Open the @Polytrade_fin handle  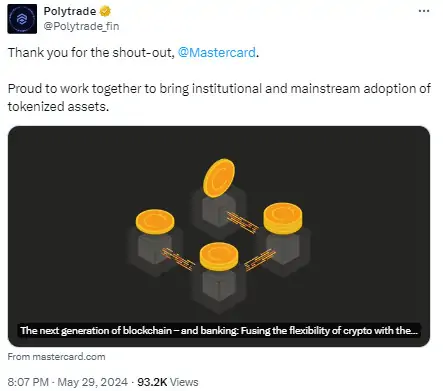click(x=81, y=26)
